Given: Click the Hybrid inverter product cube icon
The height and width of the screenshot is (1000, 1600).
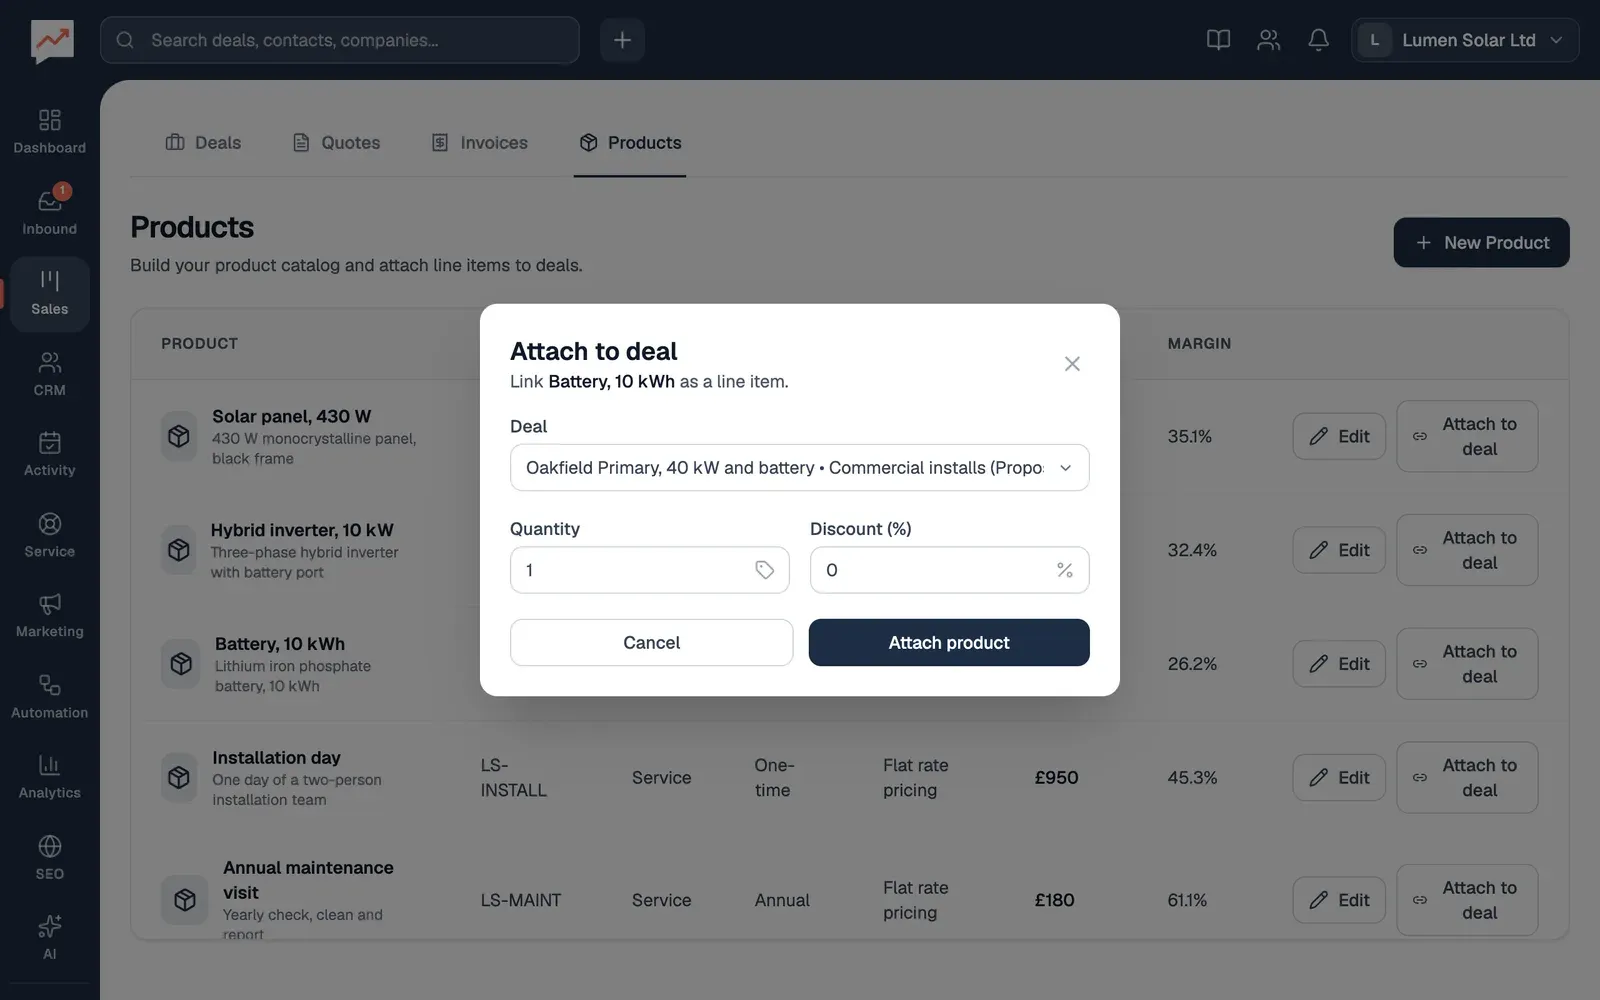Looking at the screenshot, I should [179, 550].
